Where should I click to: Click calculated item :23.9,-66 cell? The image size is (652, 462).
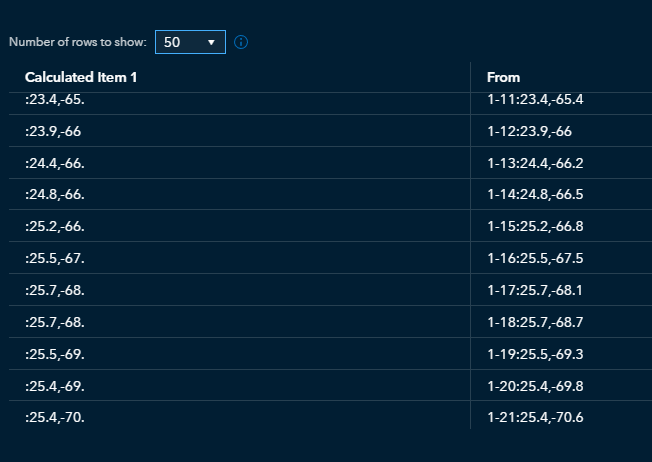(53, 131)
